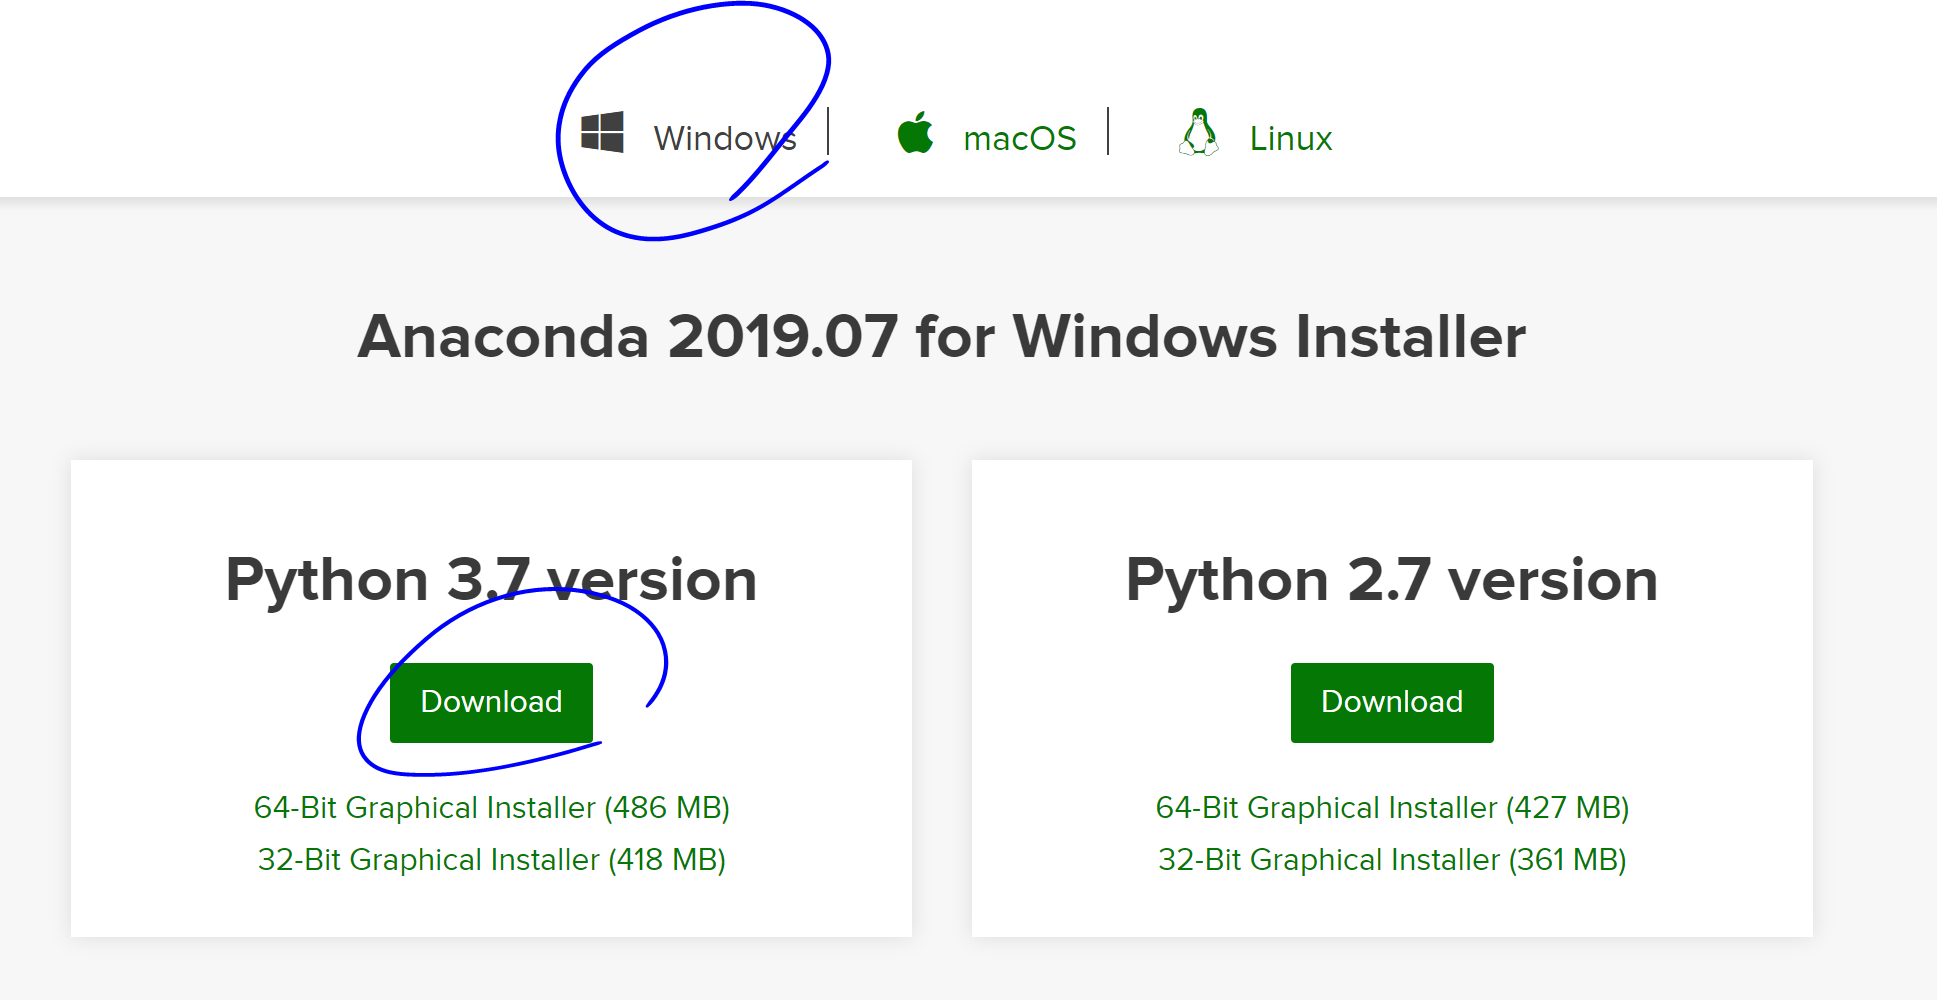This screenshot has height=1000, width=1937.
Task: Open 32-Bit Graphical Installer (361 MB) link
Action: (1392, 859)
